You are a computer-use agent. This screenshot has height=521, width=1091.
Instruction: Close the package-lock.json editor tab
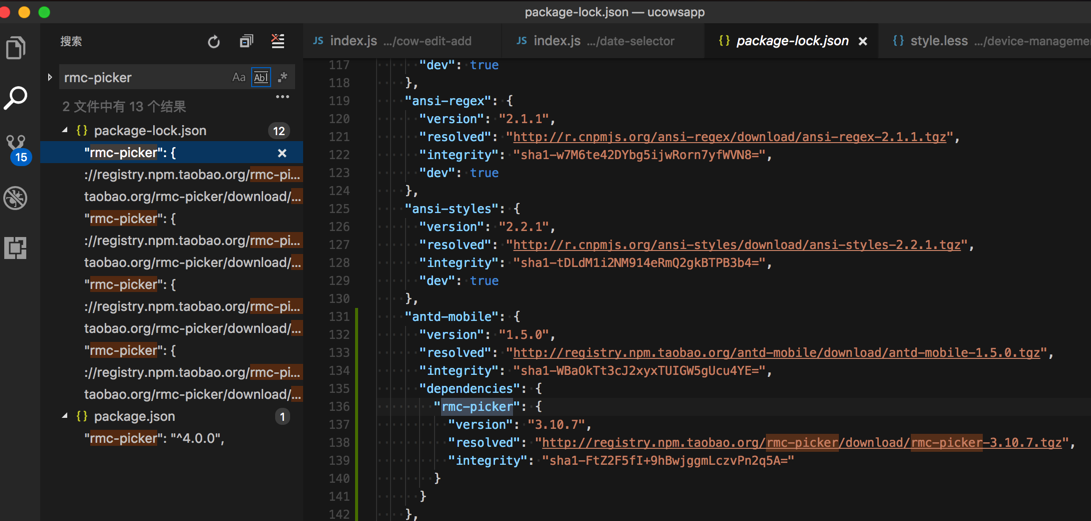point(863,41)
